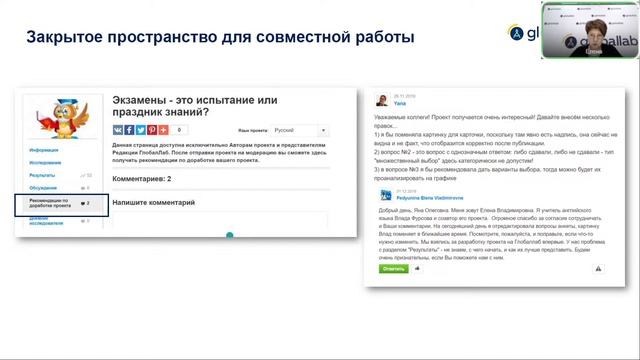Open the Дневник исследователя sidebar section
Viewport: 640px width, 360px height.
[46, 221]
